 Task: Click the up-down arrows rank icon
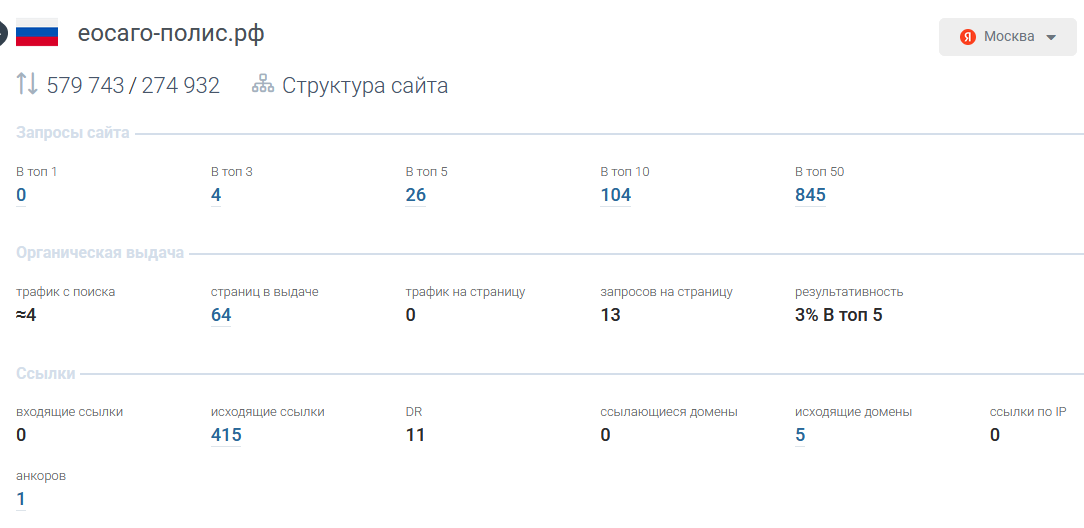coord(27,85)
